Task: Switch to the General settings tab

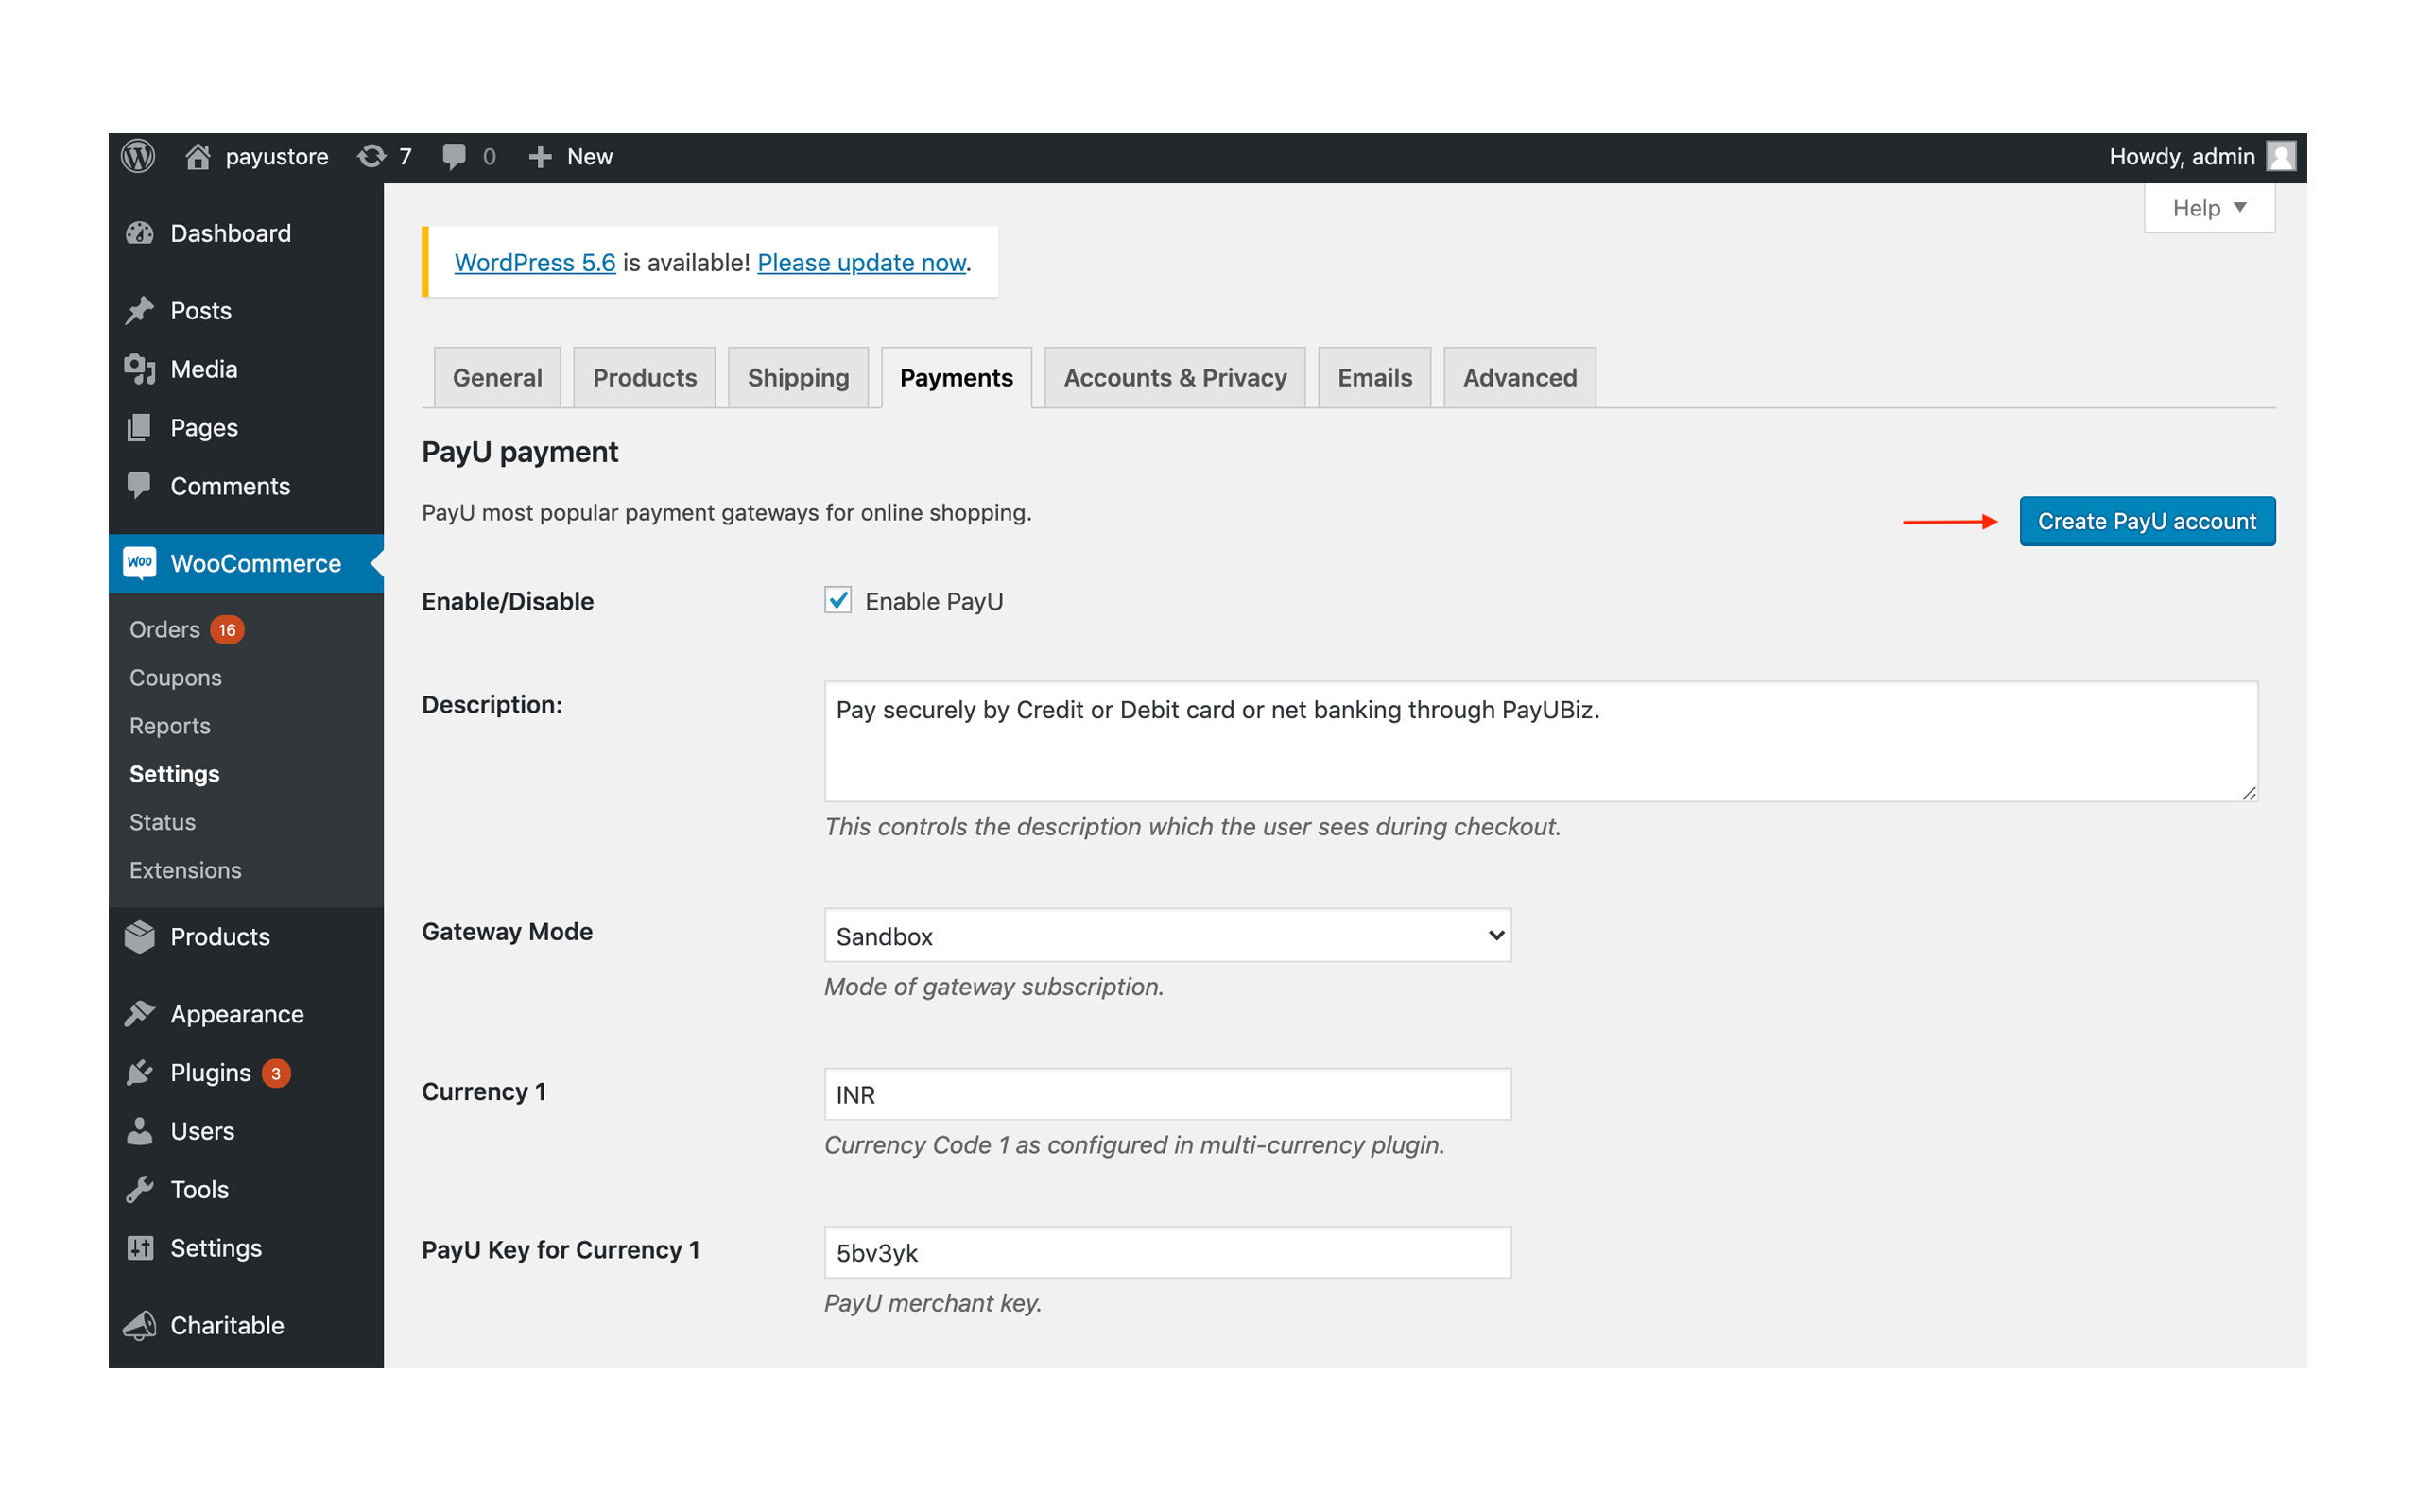Action: [x=494, y=376]
